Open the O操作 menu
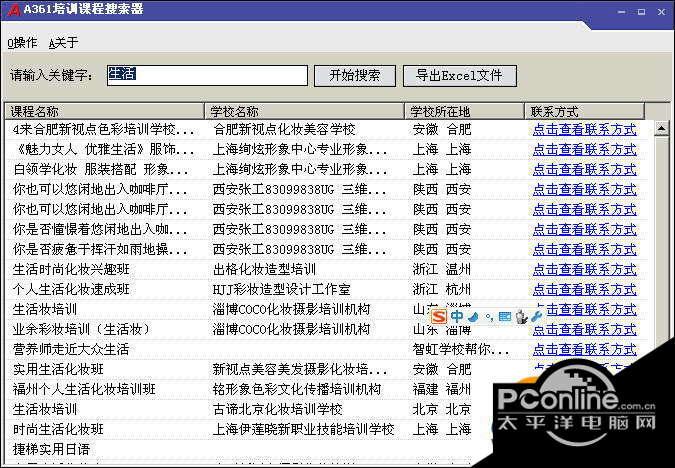675x468 pixels. click(22, 43)
